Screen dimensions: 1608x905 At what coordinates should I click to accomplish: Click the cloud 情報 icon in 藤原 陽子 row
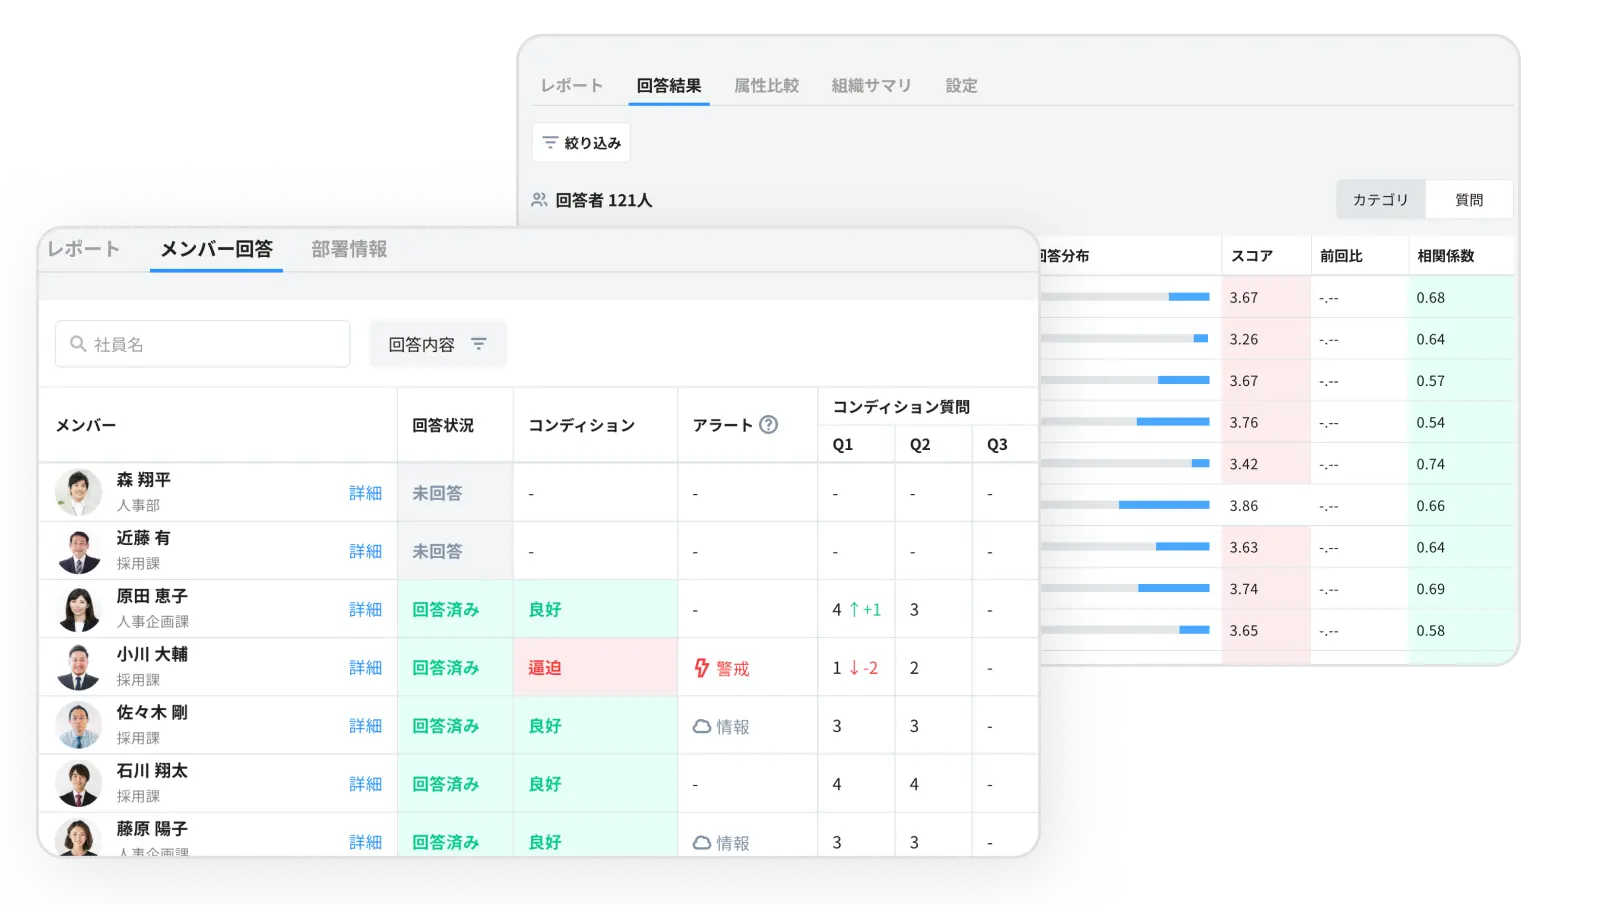pyautogui.click(x=702, y=843)
